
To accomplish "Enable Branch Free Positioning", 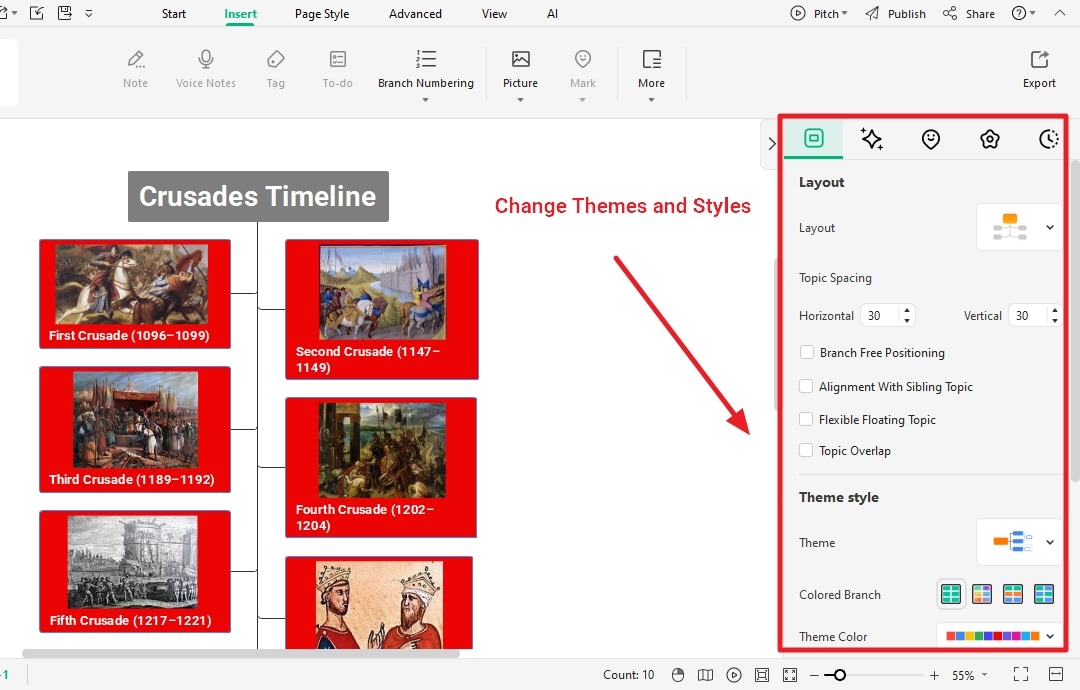I will (807, 352).
